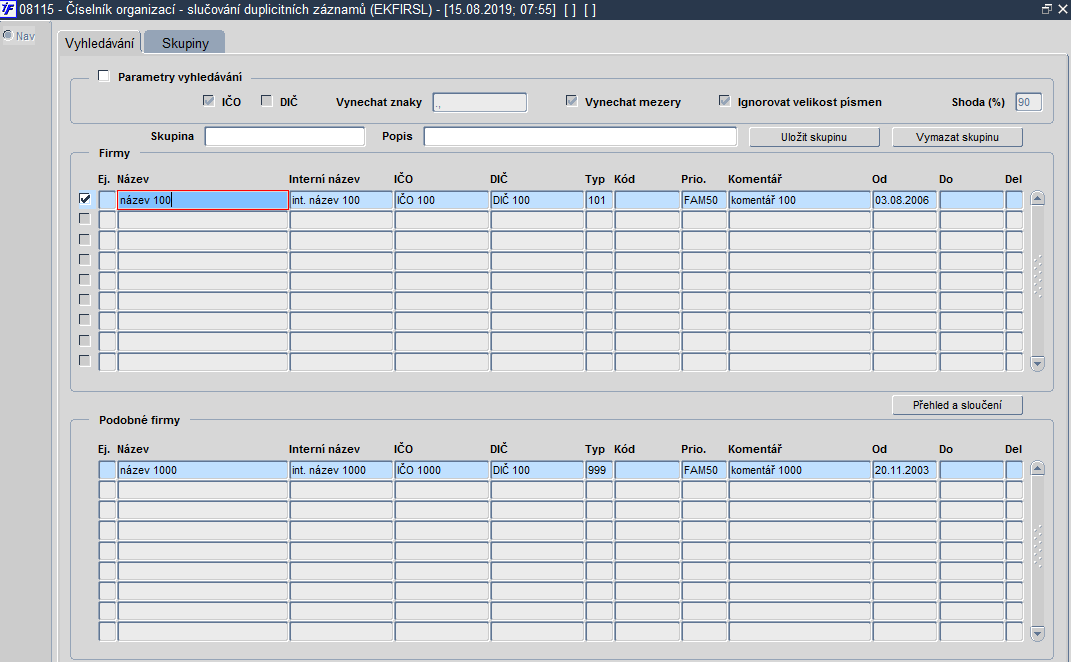Viewport: 1071px width, 662px height.
Task: Click the application logo icon in title bar
Action: pyautogui.click(x=8, y=10)
